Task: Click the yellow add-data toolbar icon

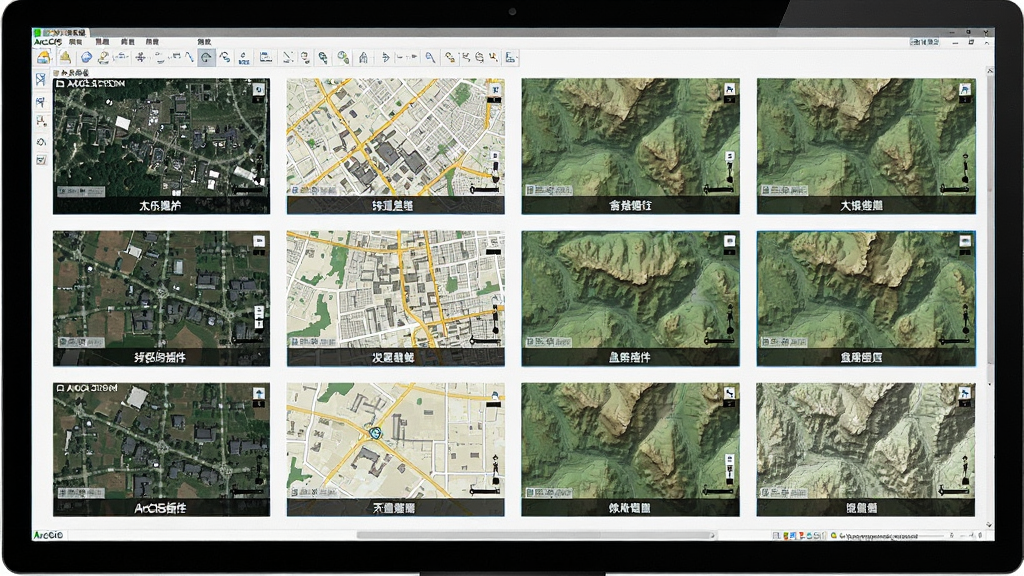Action: point(65,57)
